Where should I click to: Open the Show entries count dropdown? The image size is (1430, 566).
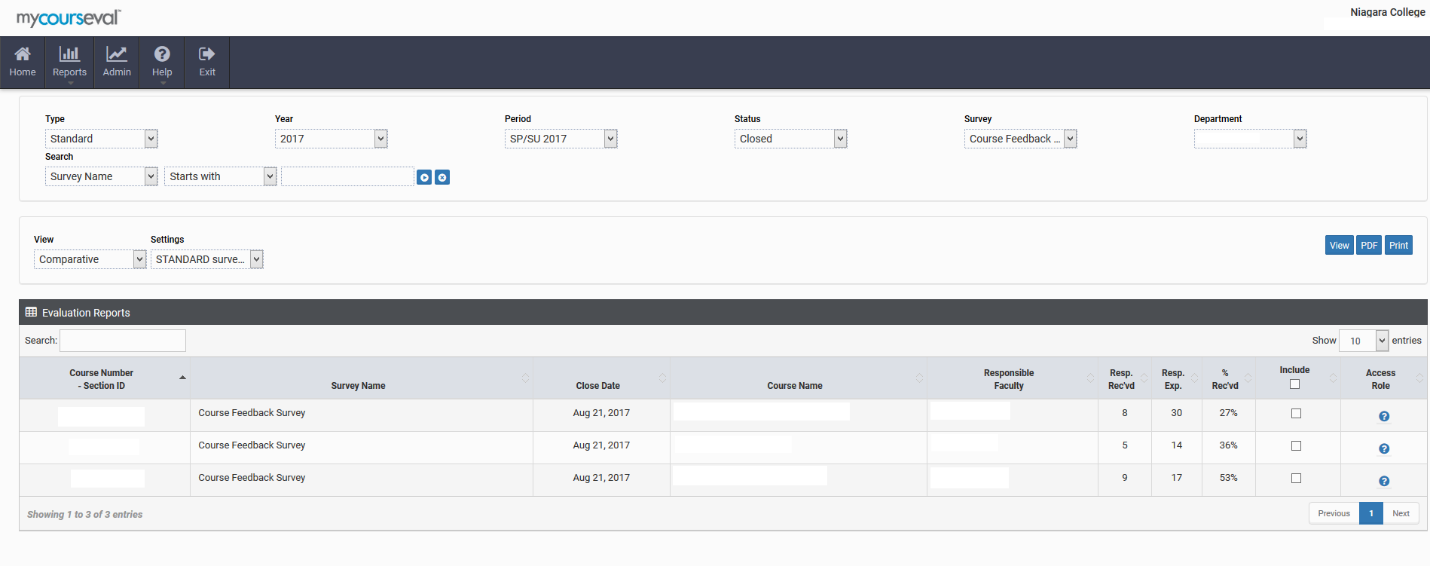click(x=1364, y=340)
